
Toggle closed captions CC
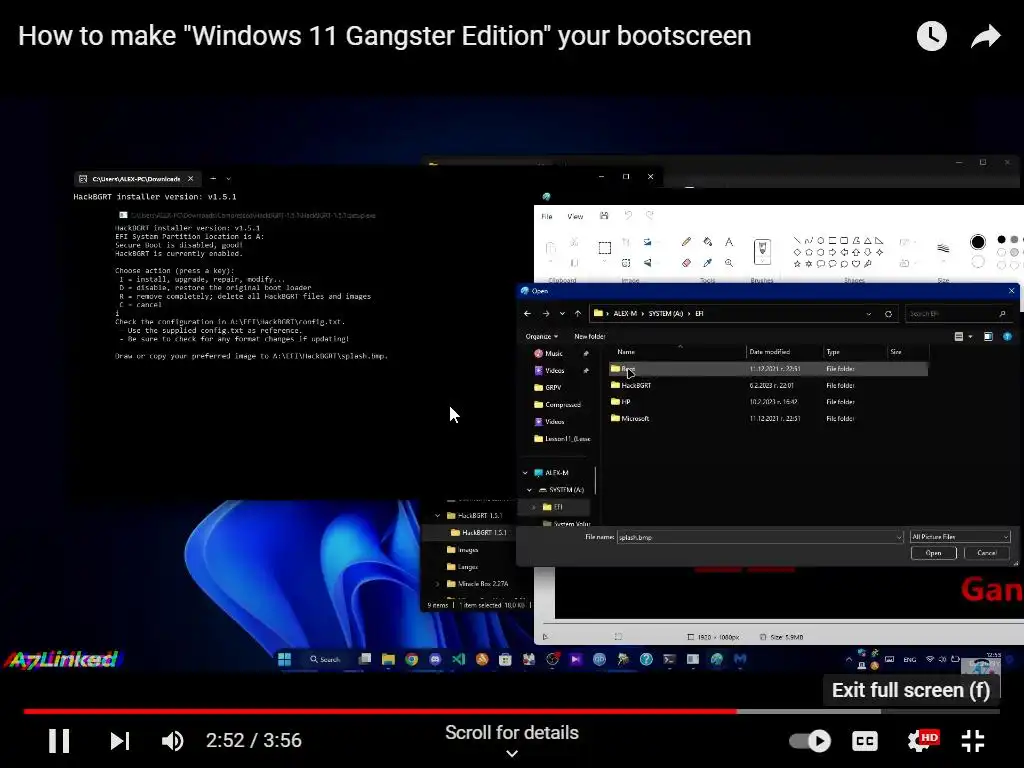tap(865, 741)
